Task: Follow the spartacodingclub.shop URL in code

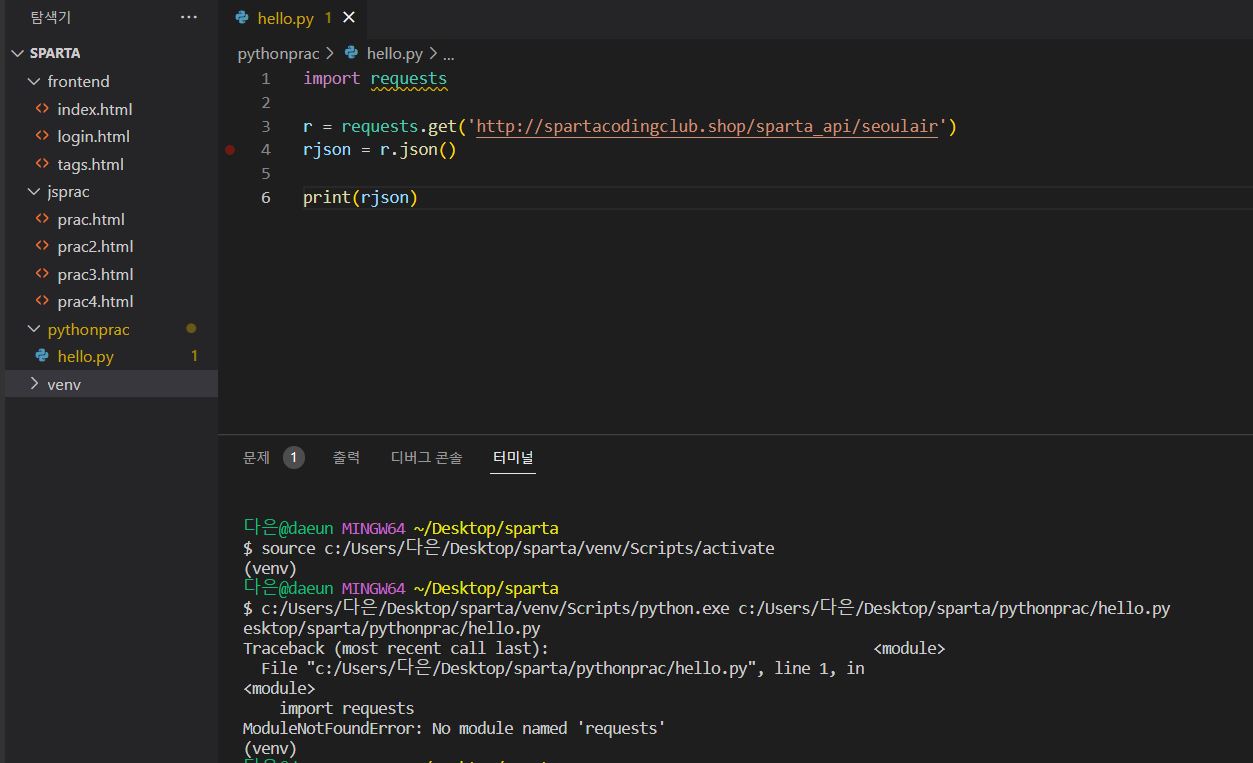Action: 707,126
